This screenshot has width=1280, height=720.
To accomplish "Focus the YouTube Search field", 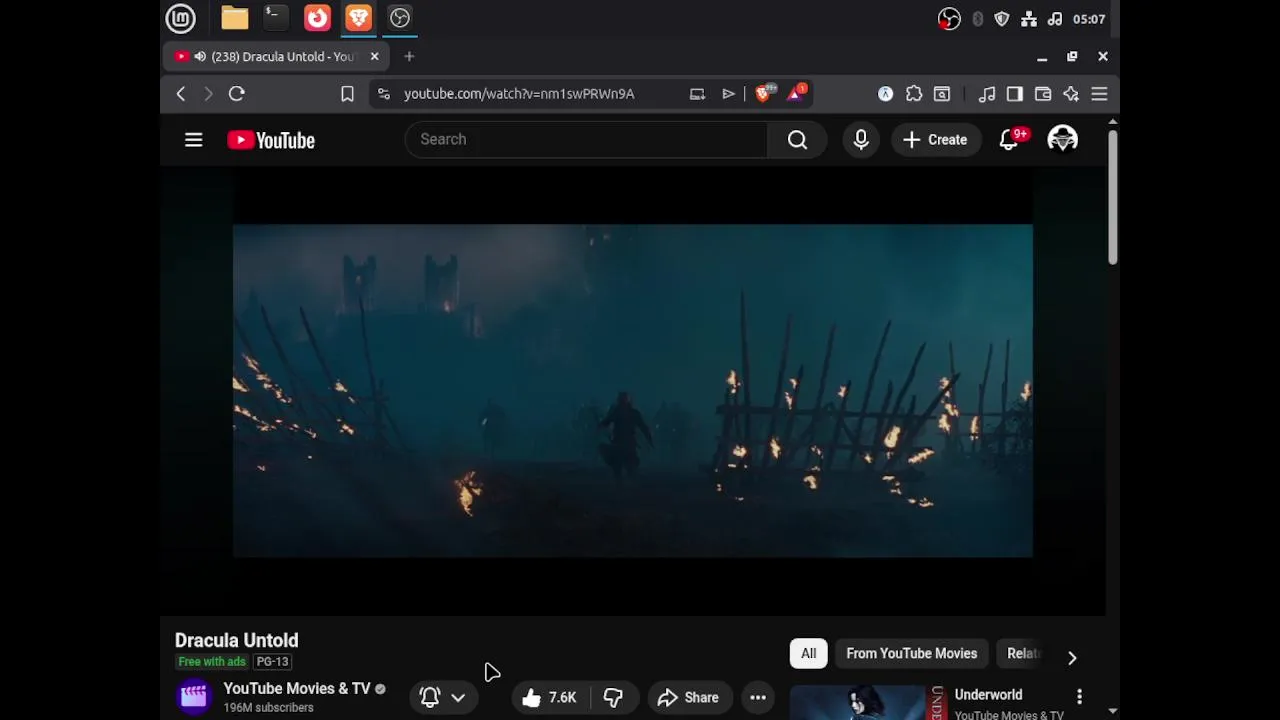I will tap(586, 140).
